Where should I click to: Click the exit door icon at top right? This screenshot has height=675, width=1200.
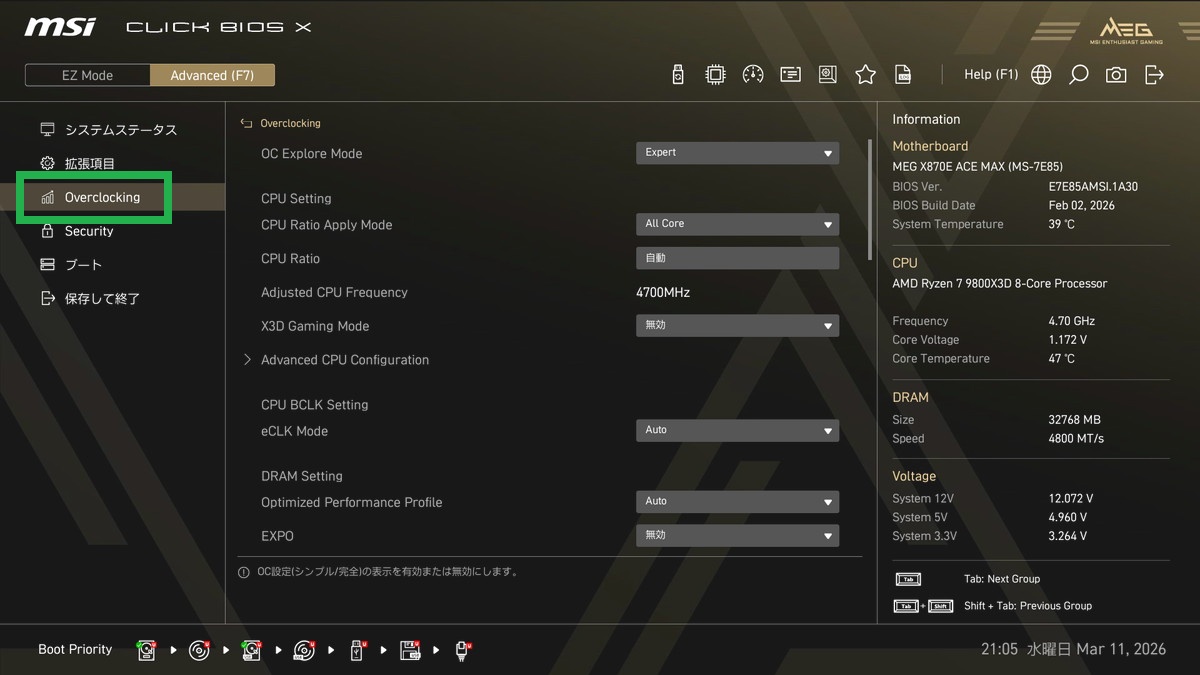[x=1154, y=75]
